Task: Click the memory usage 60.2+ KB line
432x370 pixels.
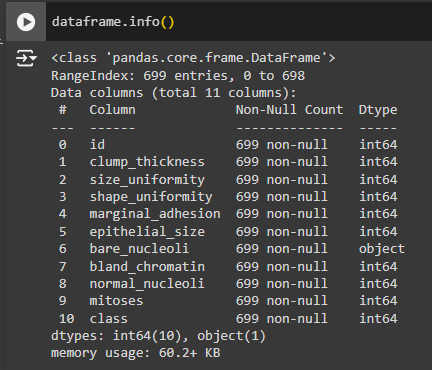Action: 136,353
